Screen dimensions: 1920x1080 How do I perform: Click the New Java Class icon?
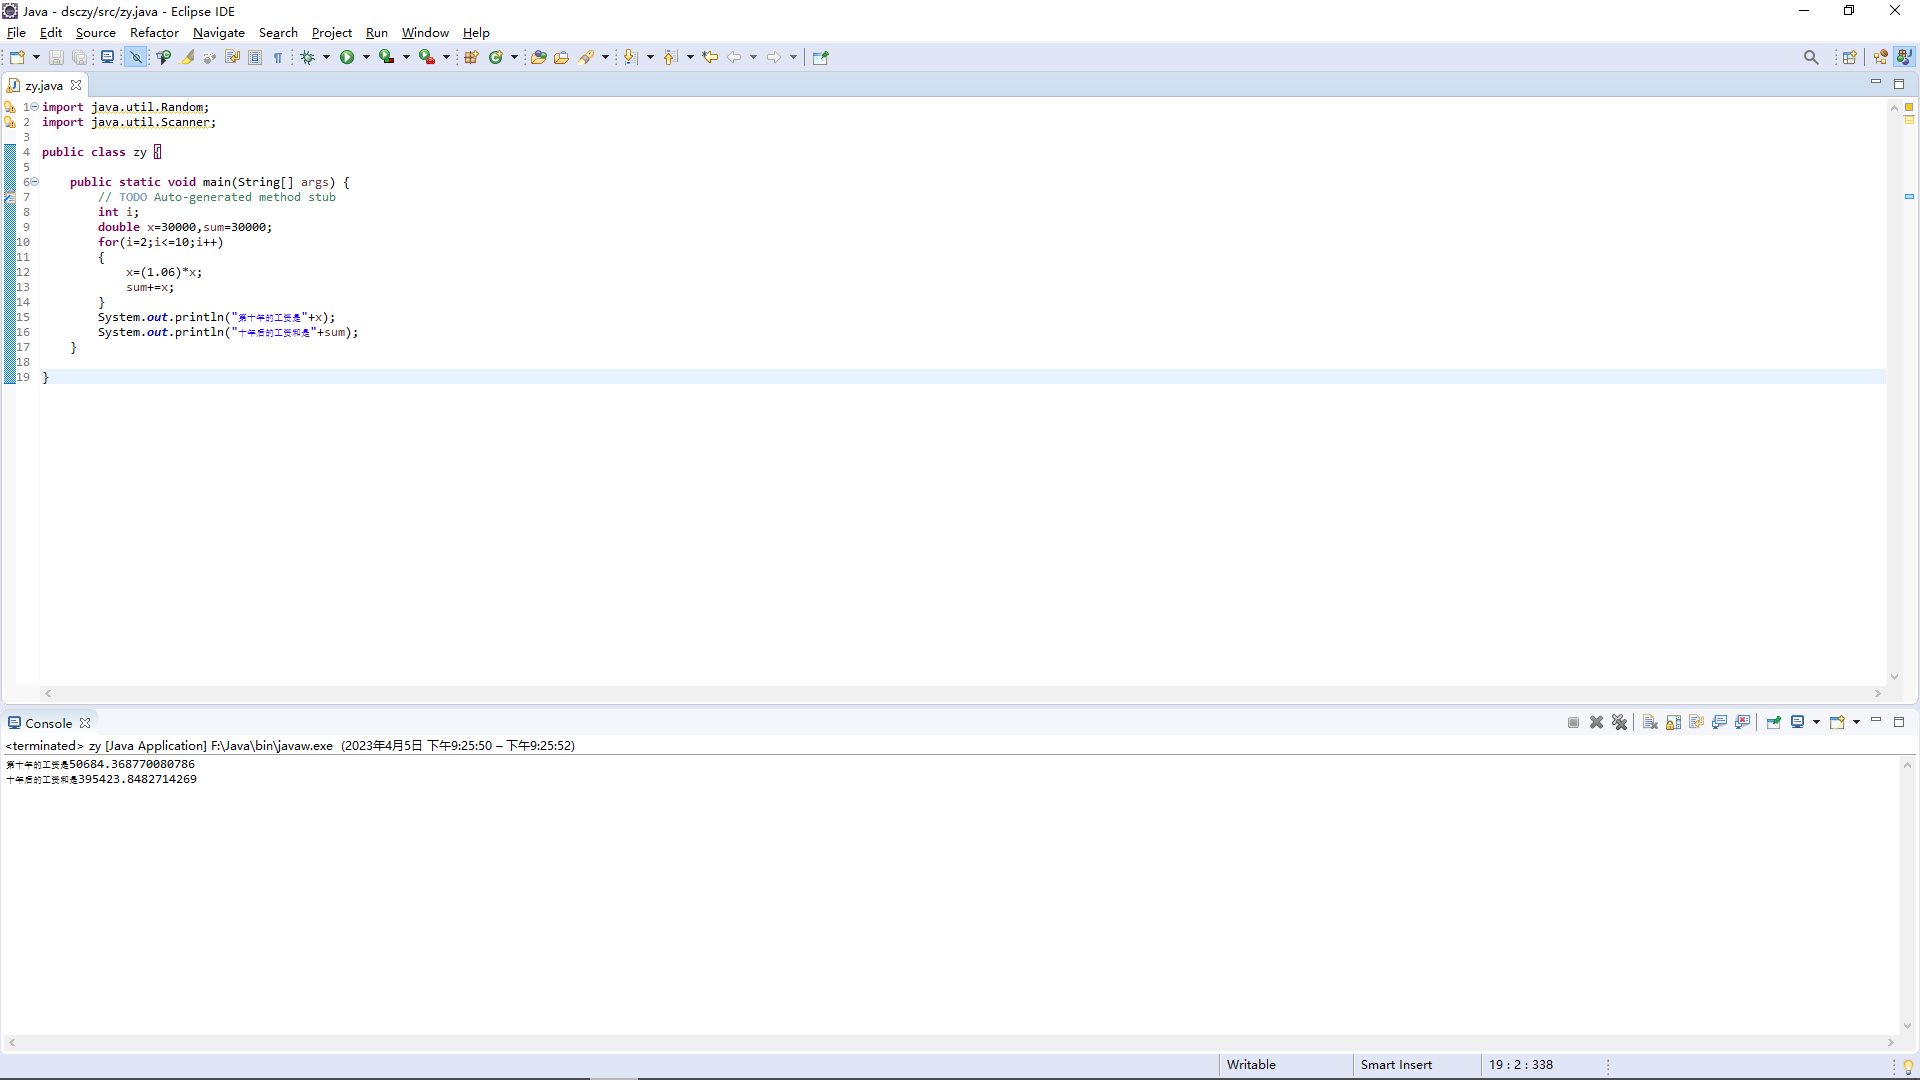tap(495, 57)
